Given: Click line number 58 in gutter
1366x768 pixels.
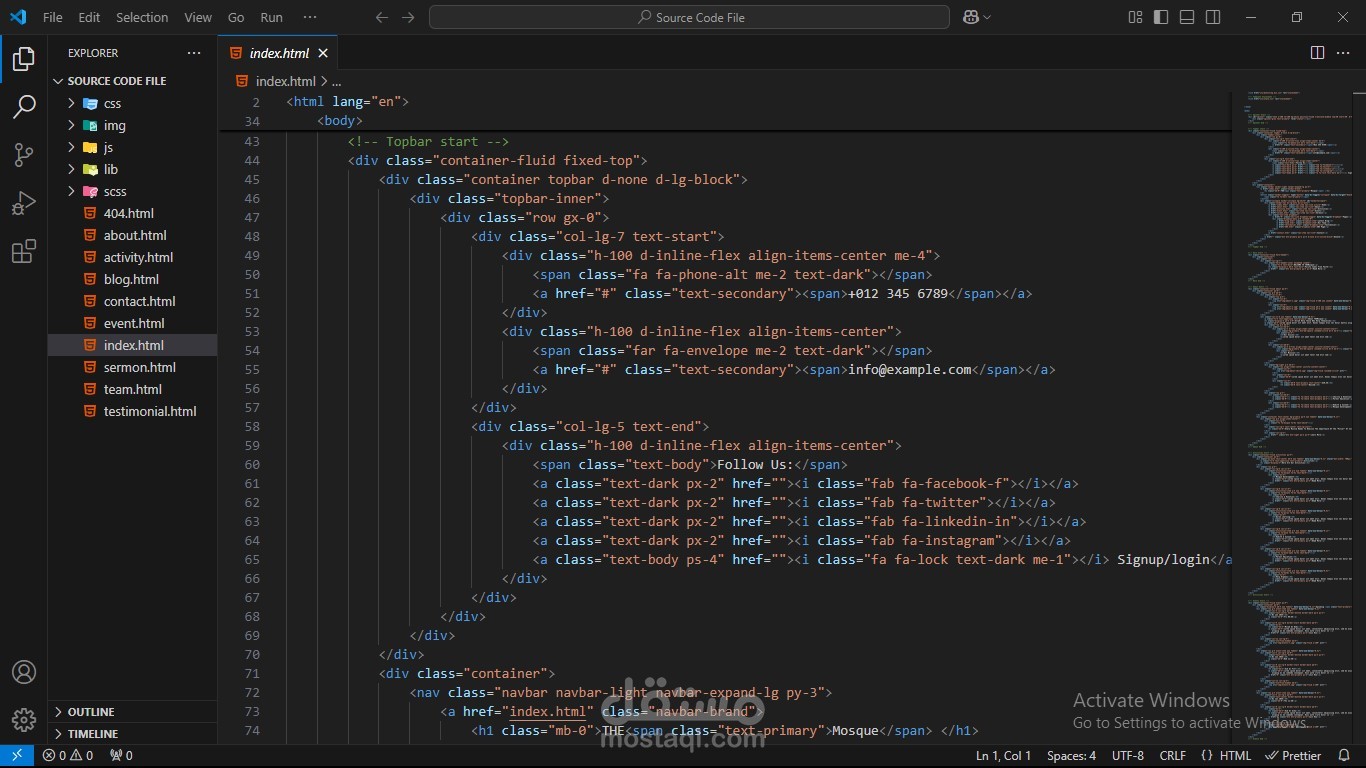Looking at the screenshot, I should click(251, 426).
